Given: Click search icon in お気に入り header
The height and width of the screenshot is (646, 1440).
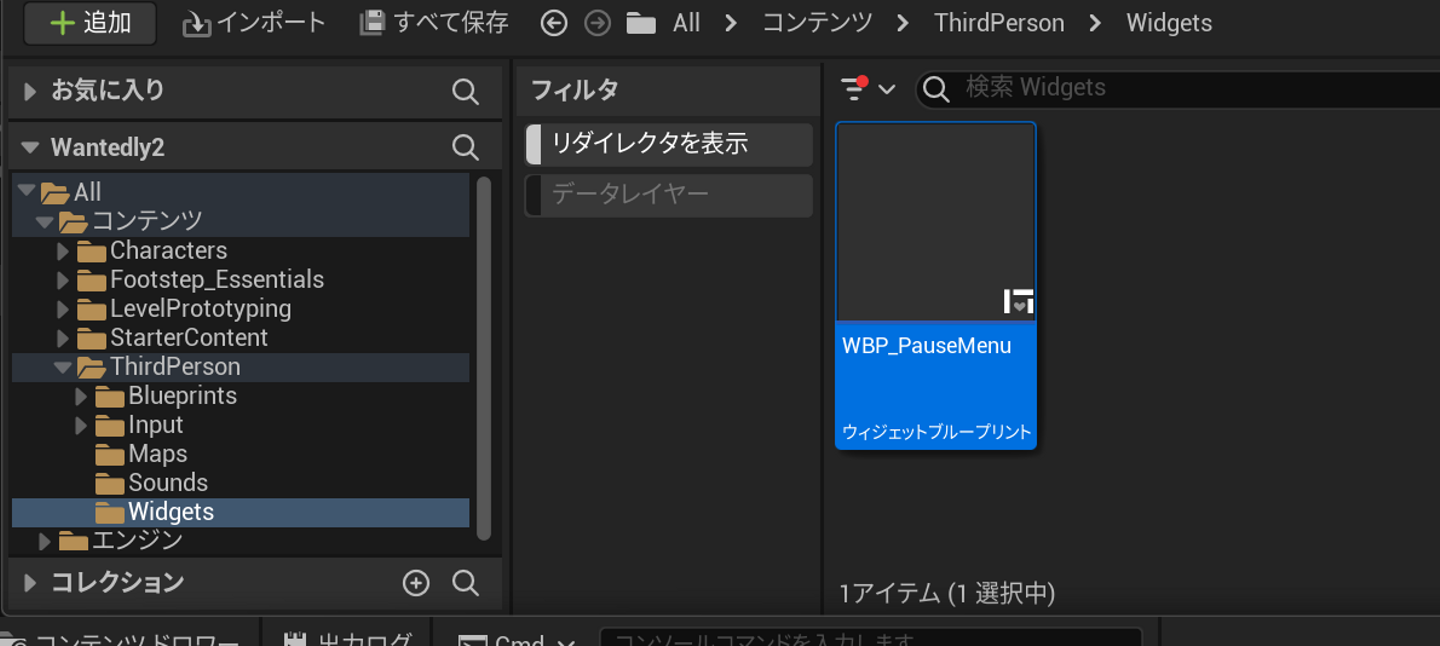Looking at the screenshot, I should 465,91.
